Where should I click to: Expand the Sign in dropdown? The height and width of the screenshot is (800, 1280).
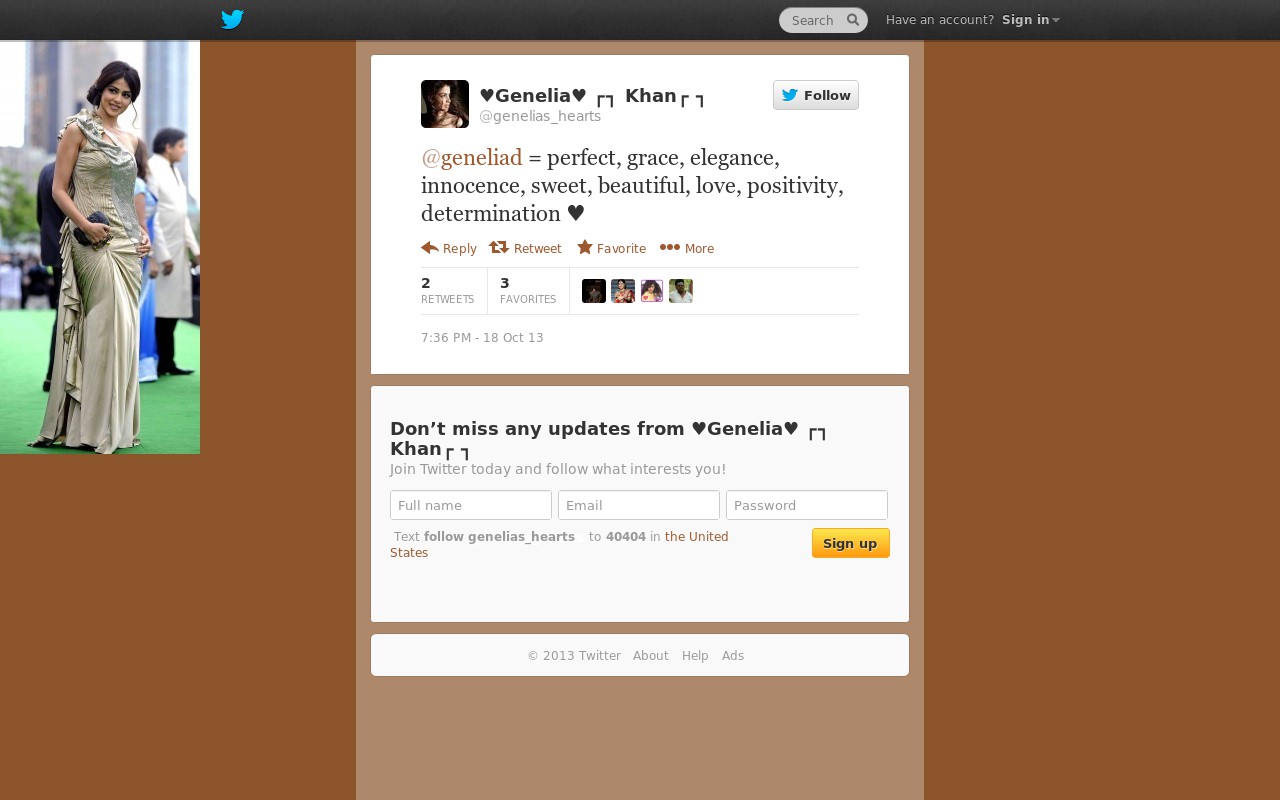tap(1030, 20)
